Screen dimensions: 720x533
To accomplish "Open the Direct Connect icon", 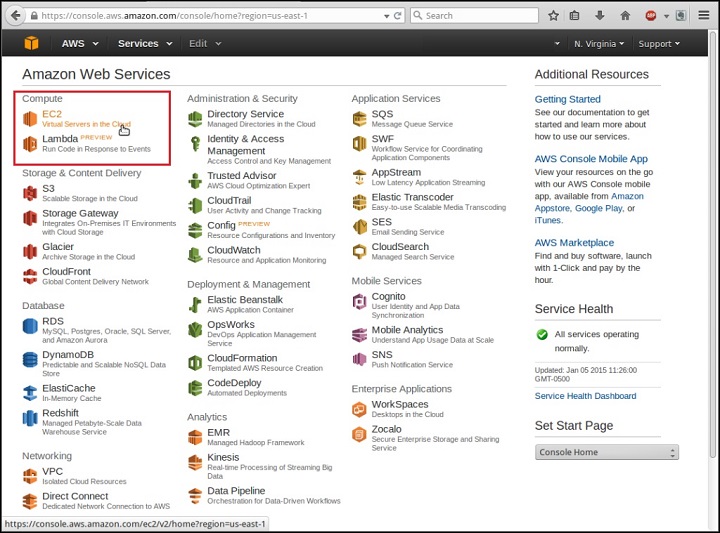I will (30, 501).
